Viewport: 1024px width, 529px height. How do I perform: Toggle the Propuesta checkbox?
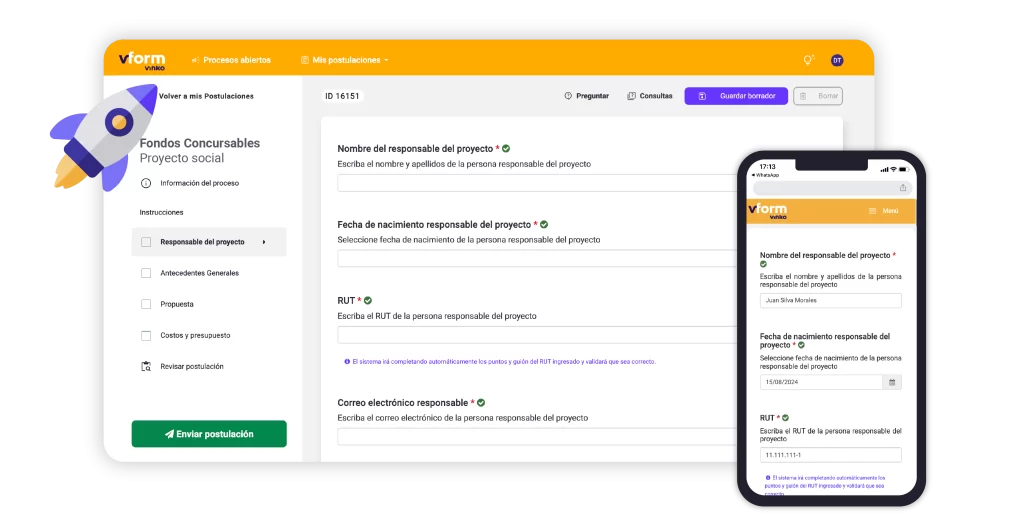point(146,304)
